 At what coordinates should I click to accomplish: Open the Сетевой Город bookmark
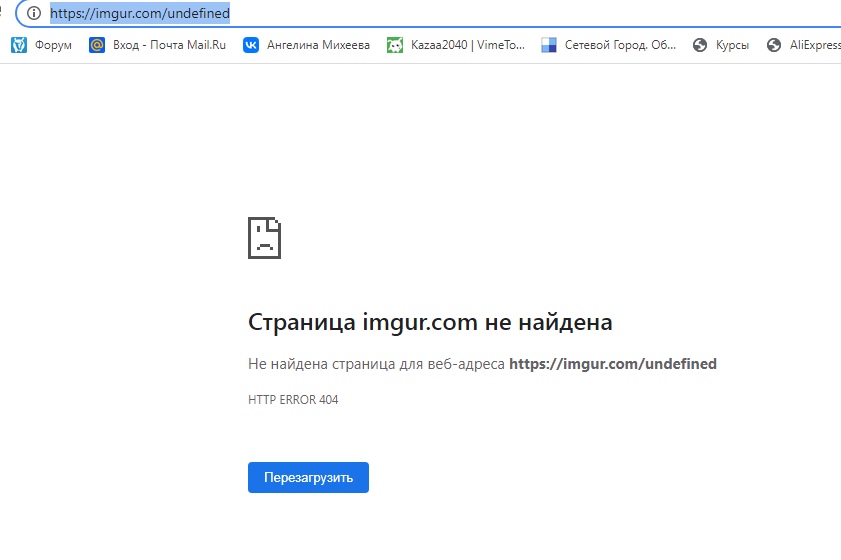620,45
